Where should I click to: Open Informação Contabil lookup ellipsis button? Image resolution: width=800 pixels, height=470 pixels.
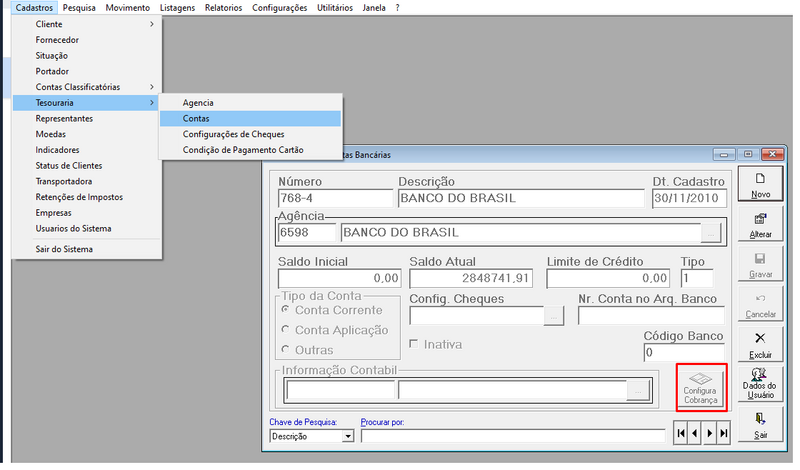click(x=638, y=391)
